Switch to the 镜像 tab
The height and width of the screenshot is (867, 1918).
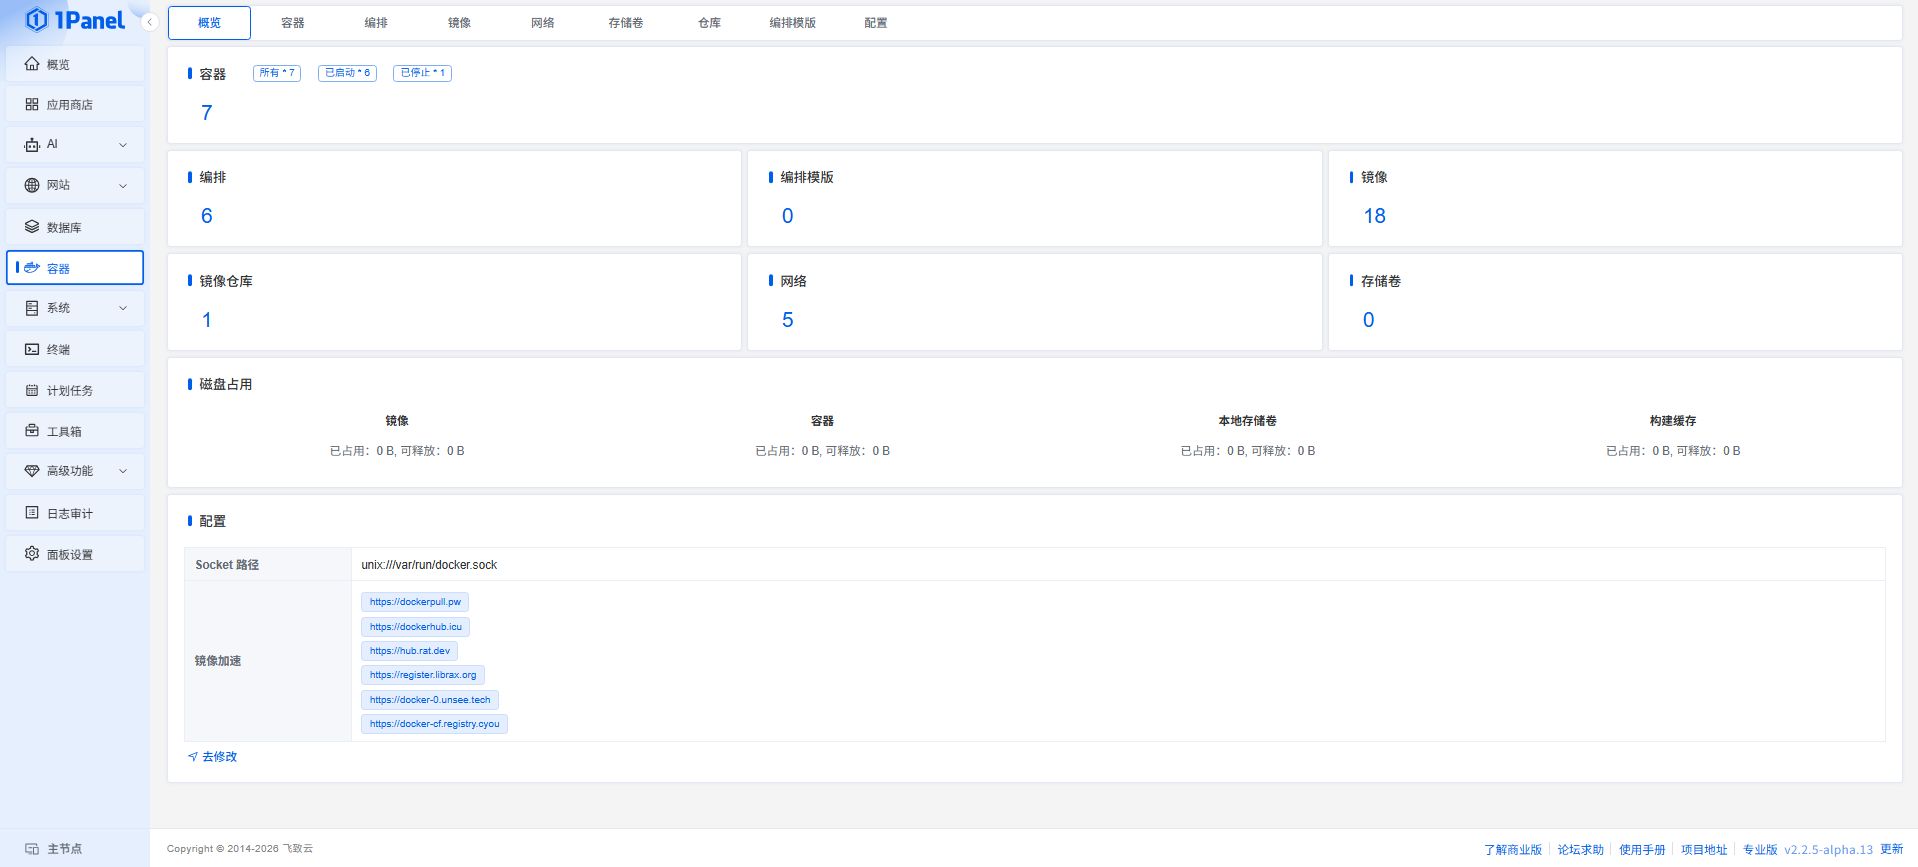coord(459,23)
